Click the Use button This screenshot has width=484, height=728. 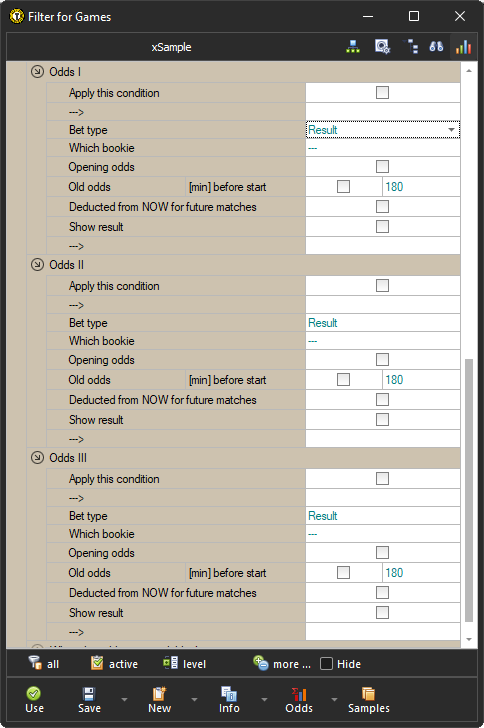[34, 700]
